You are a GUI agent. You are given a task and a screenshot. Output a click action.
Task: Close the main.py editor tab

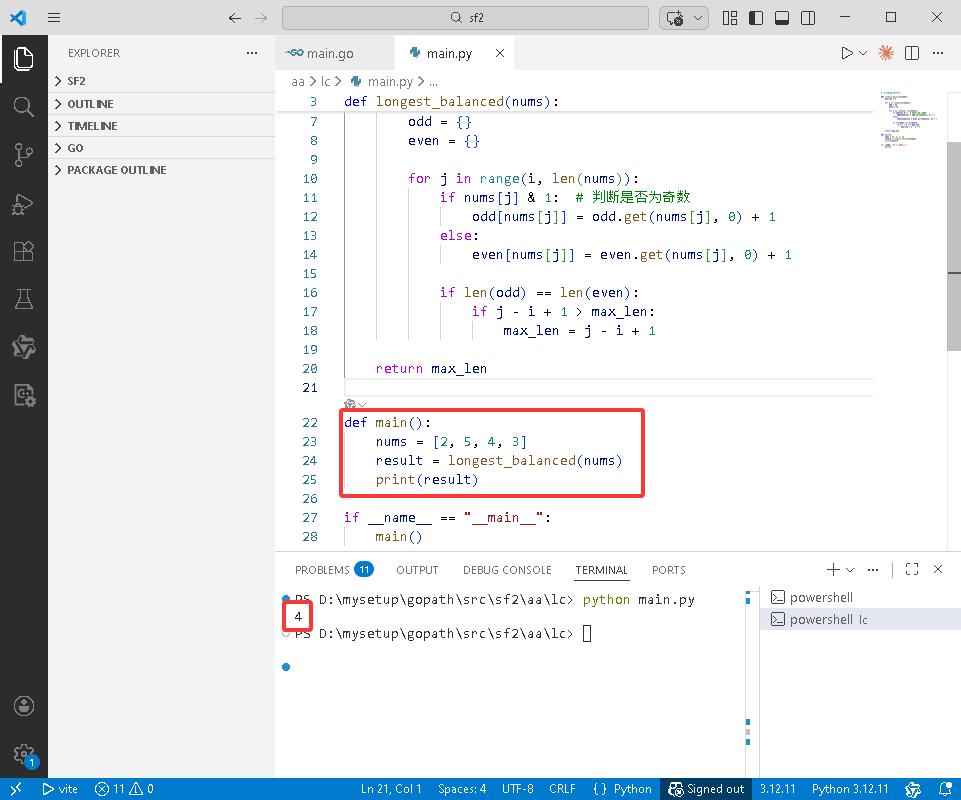[x=500, y=53]
